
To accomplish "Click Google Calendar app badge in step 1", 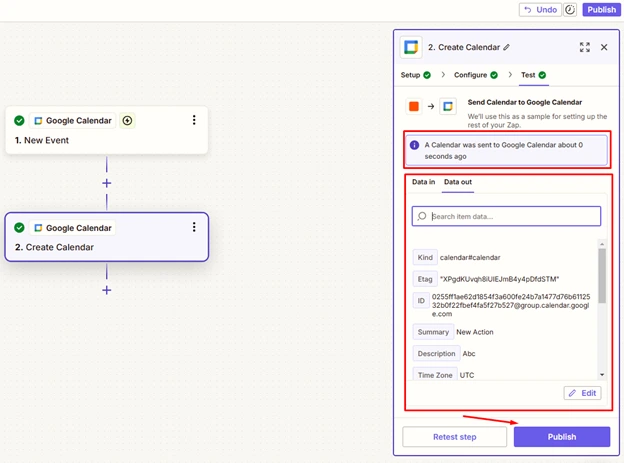I will pyautogui.click(x=73, y=120).
